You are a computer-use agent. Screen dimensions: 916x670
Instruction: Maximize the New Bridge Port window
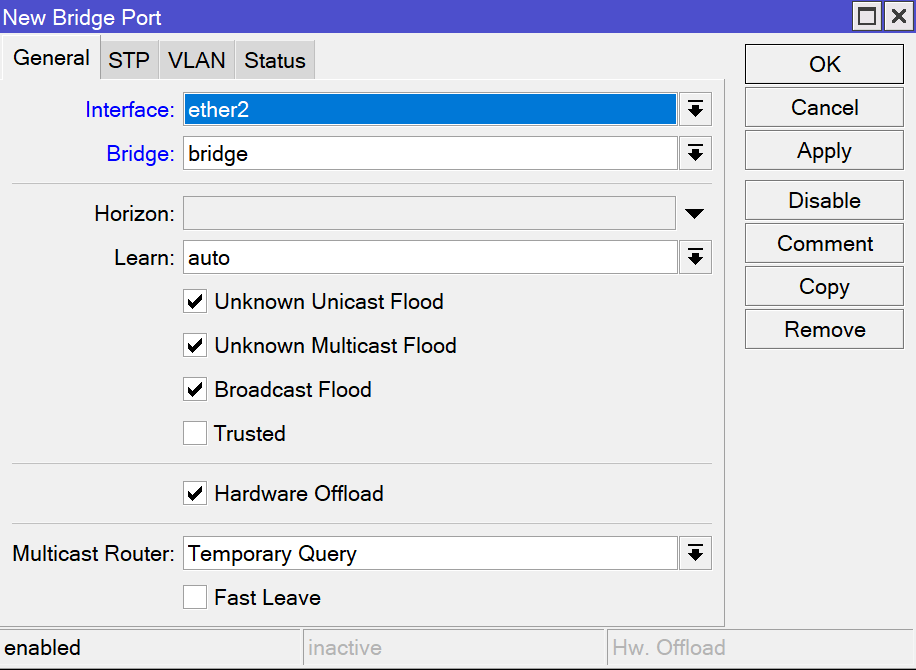(x=867, y=16)
